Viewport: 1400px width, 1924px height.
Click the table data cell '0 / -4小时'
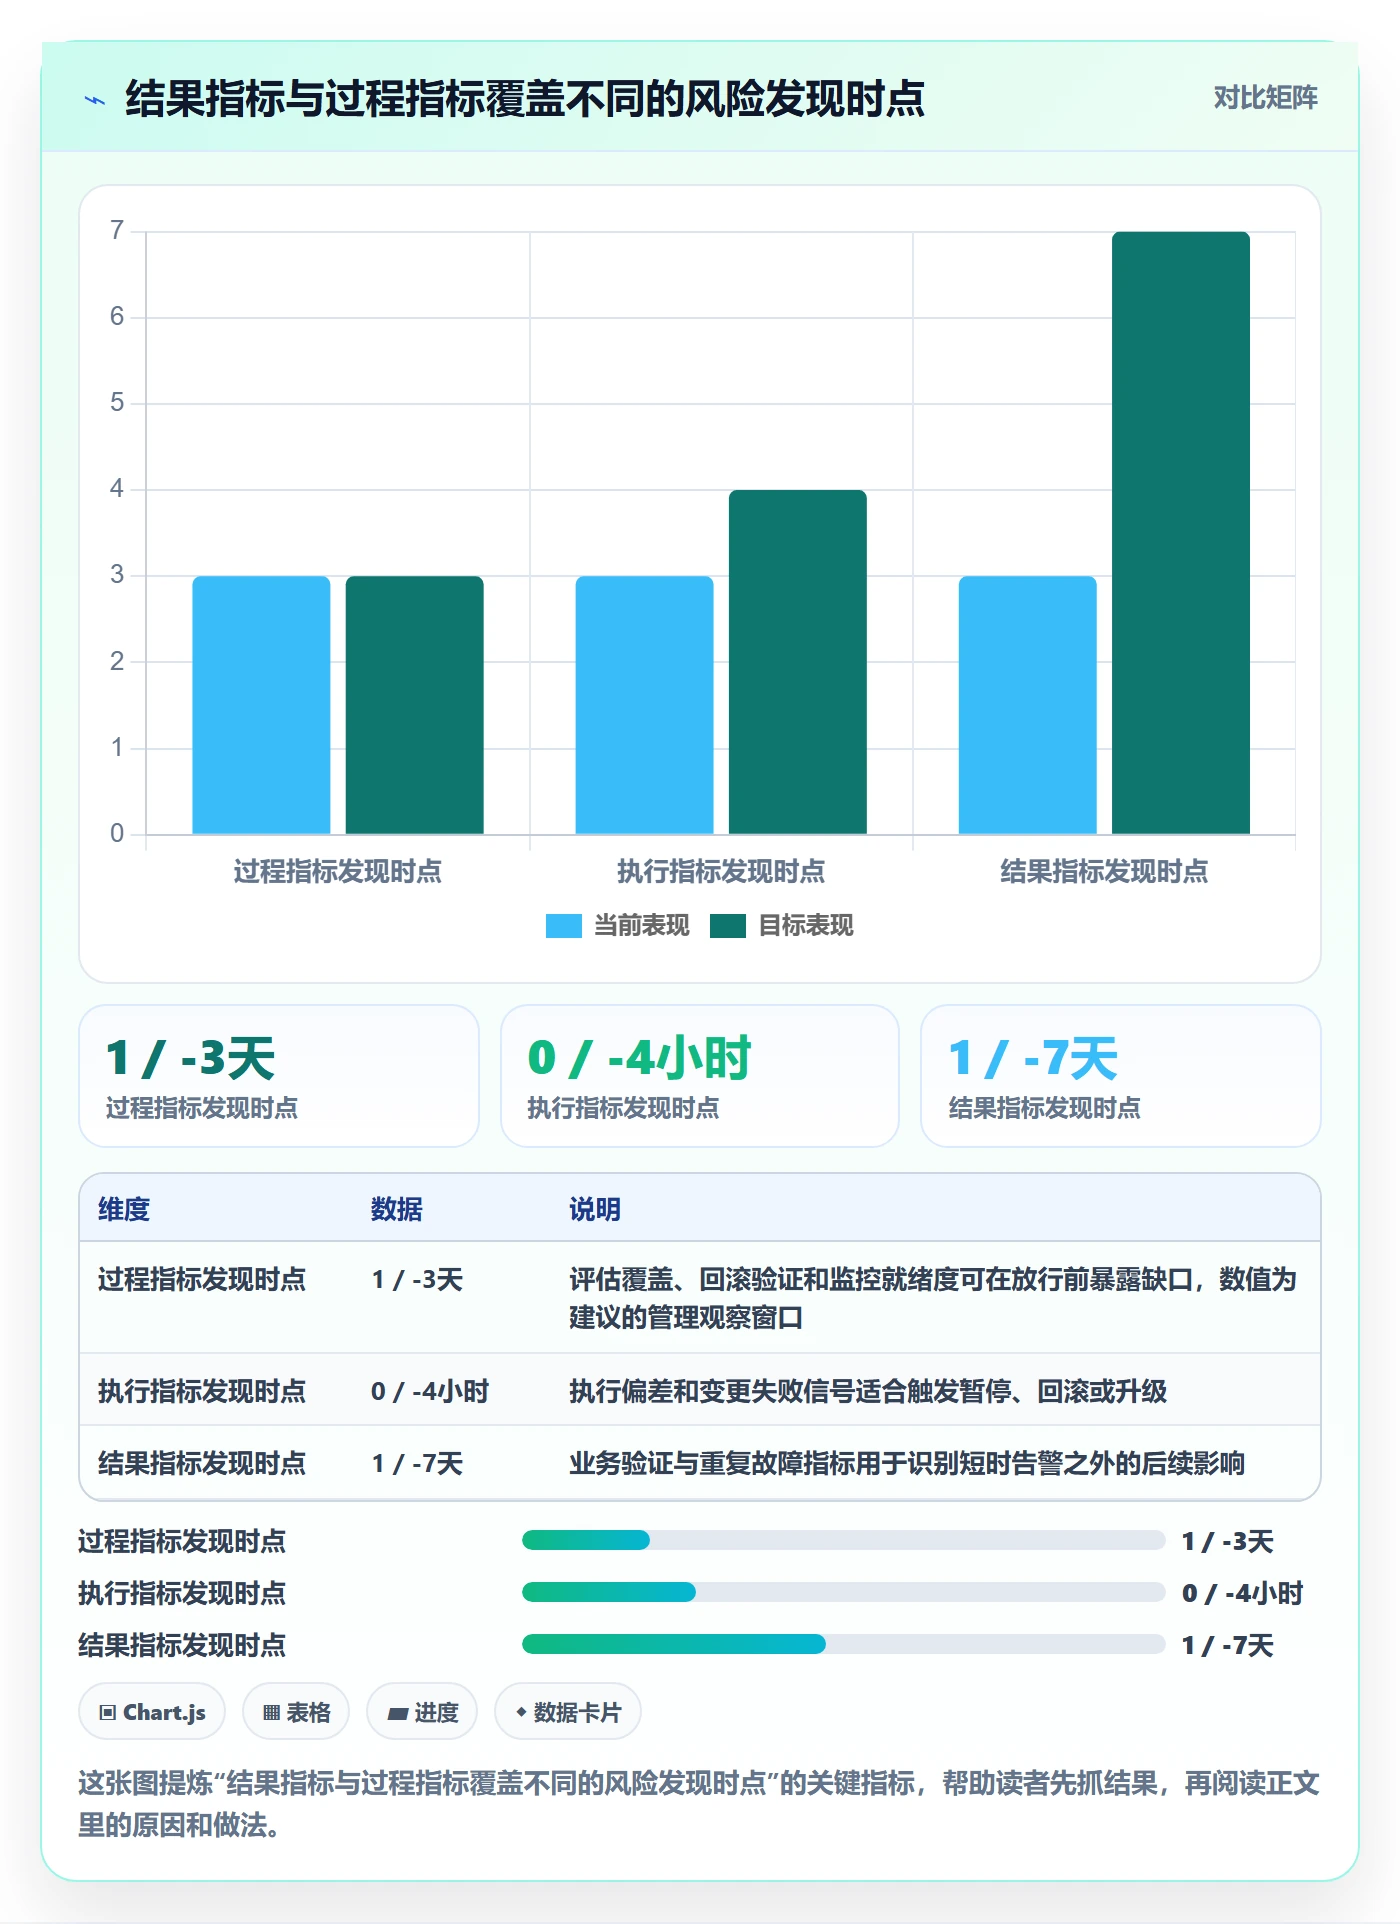pos(430,1392)
